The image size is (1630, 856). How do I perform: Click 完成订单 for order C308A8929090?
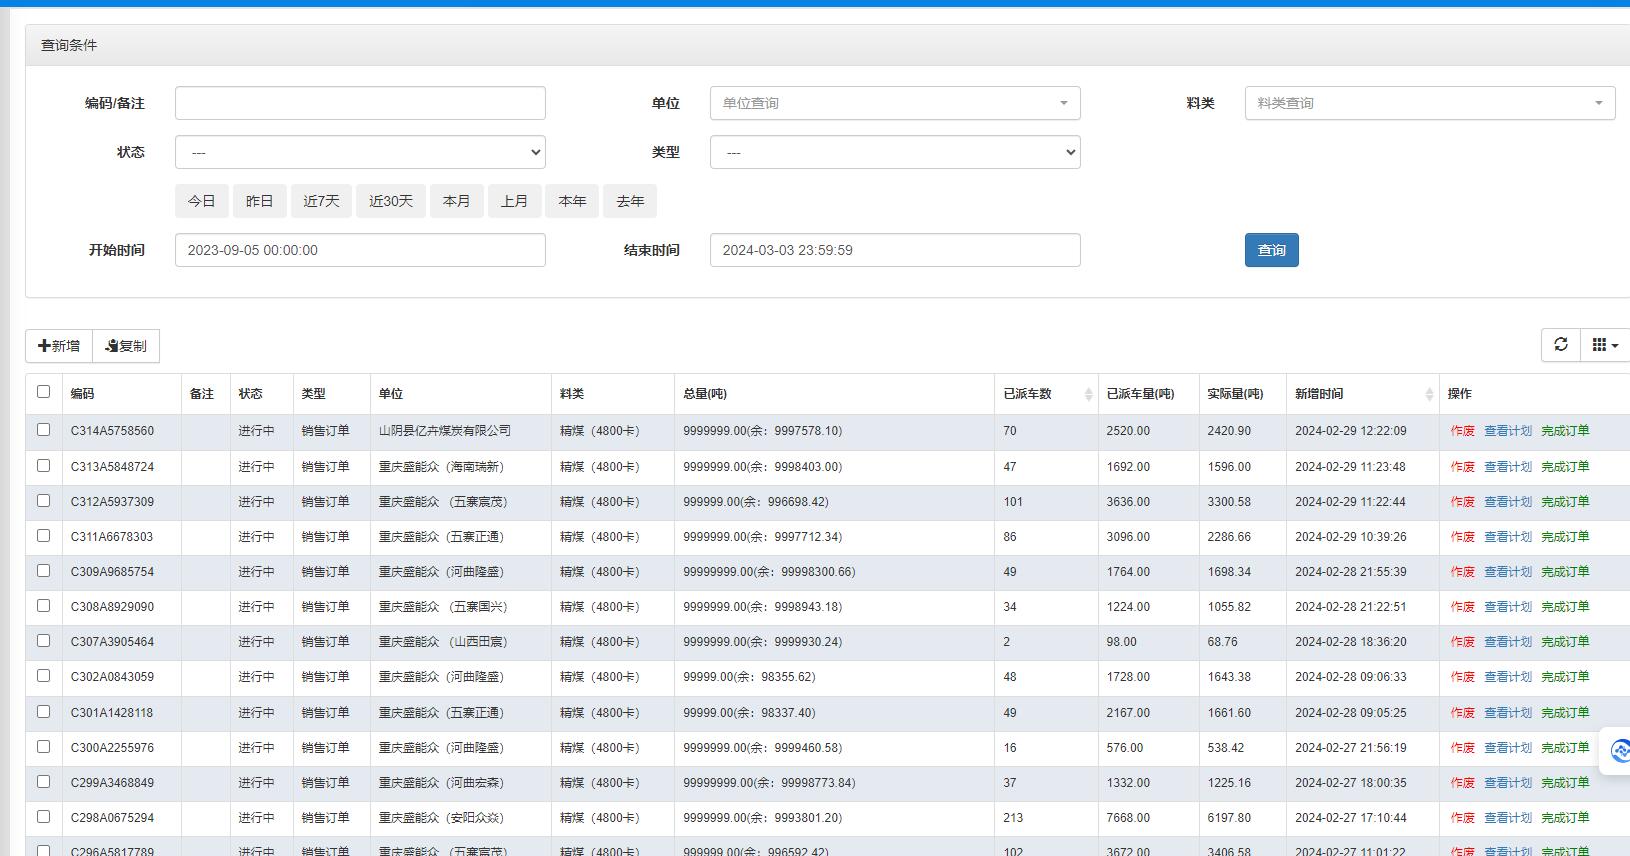pos(1565,607)
